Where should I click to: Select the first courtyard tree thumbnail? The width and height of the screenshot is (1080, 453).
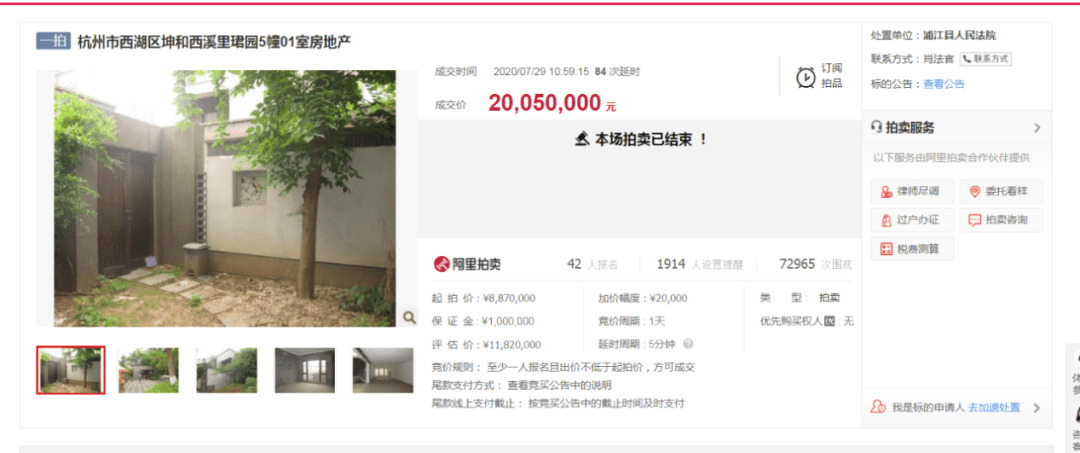(x=70, y=370)
